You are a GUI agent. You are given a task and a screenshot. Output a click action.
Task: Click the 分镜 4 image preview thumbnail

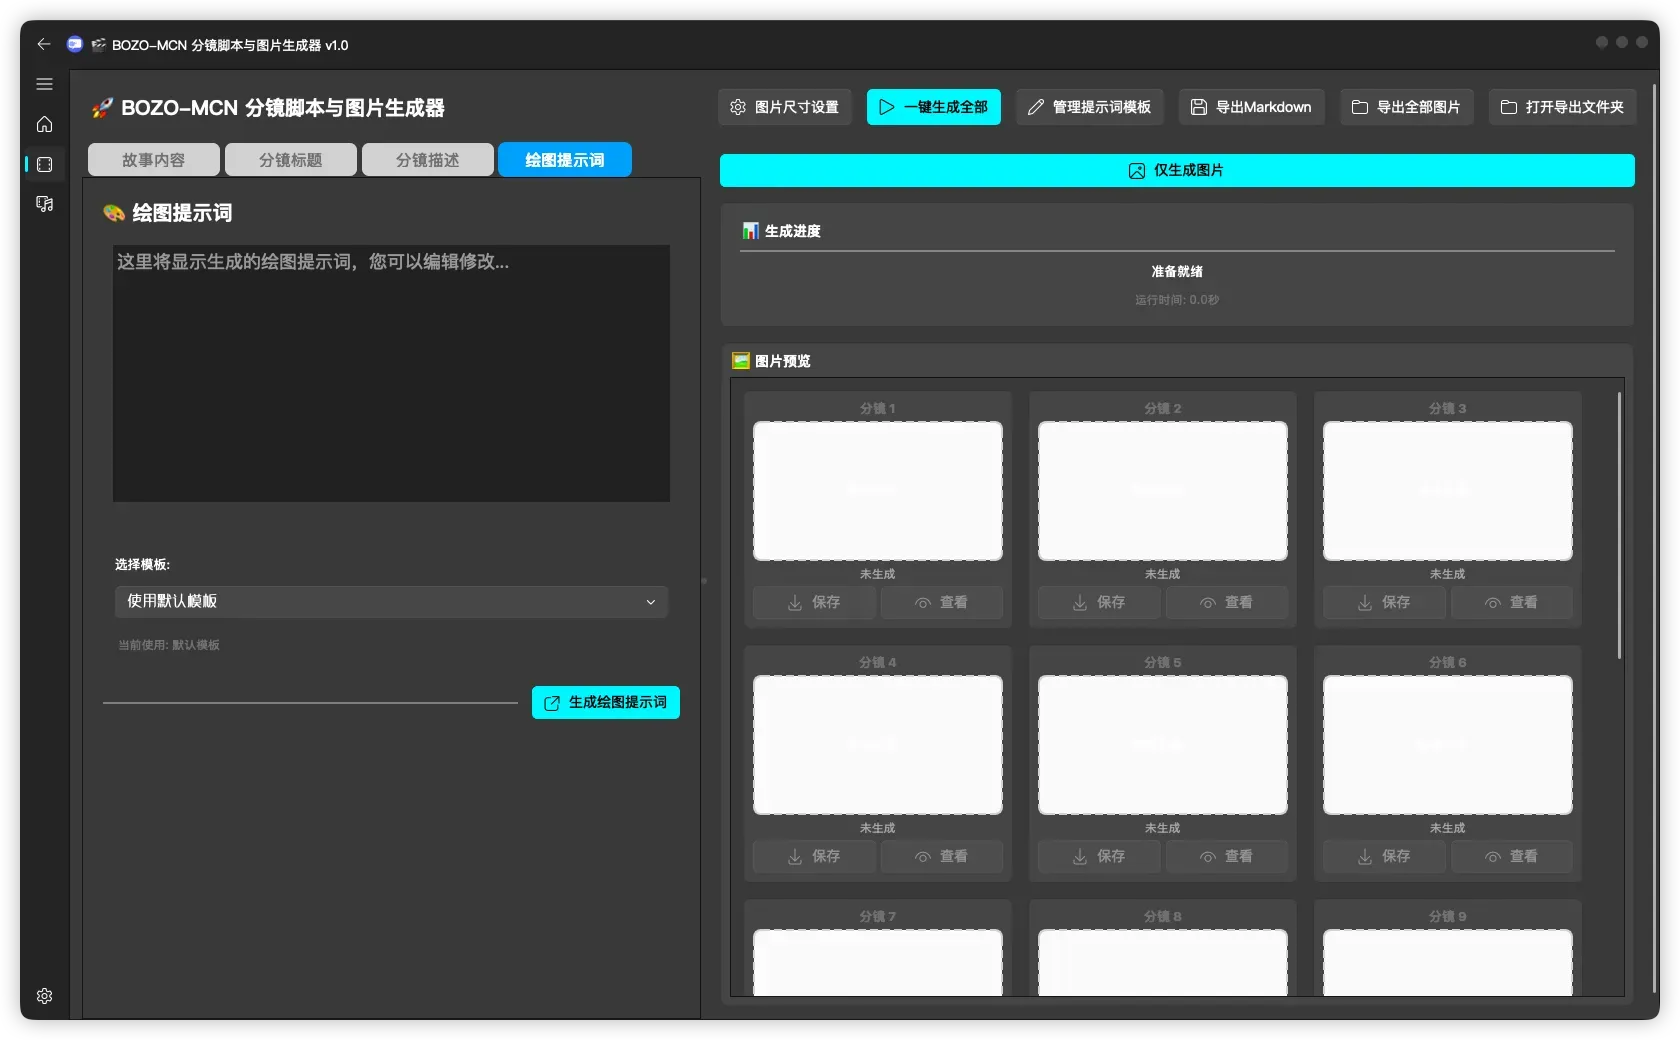click(878, 745)
